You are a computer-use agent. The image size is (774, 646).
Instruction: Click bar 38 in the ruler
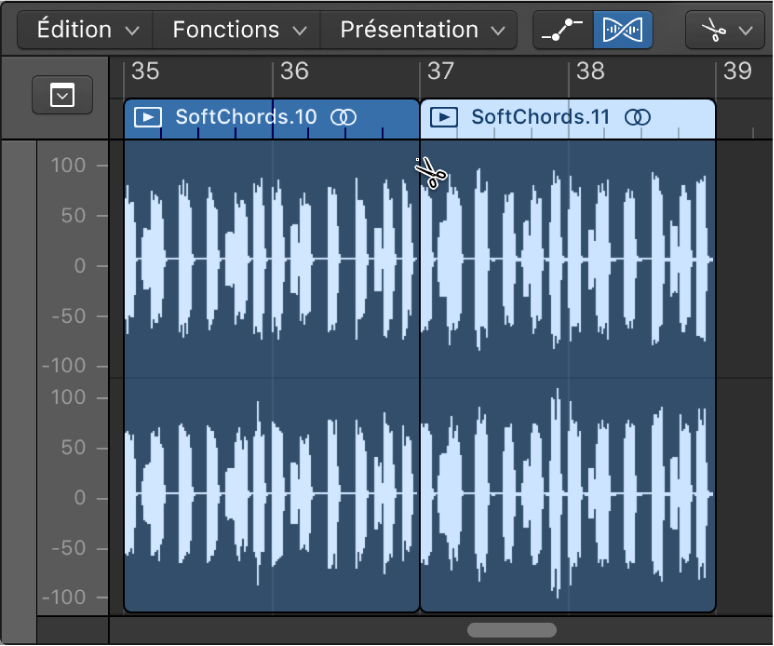tap(591, 72)
